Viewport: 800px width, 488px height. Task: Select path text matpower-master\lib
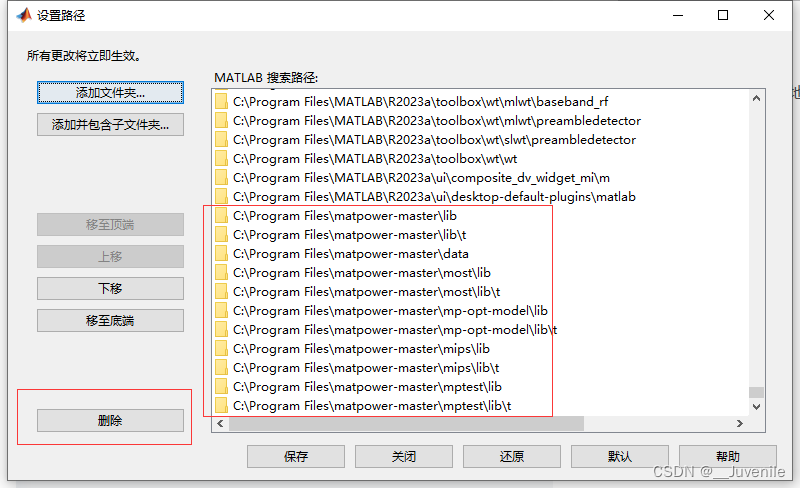tap(345, 216)
